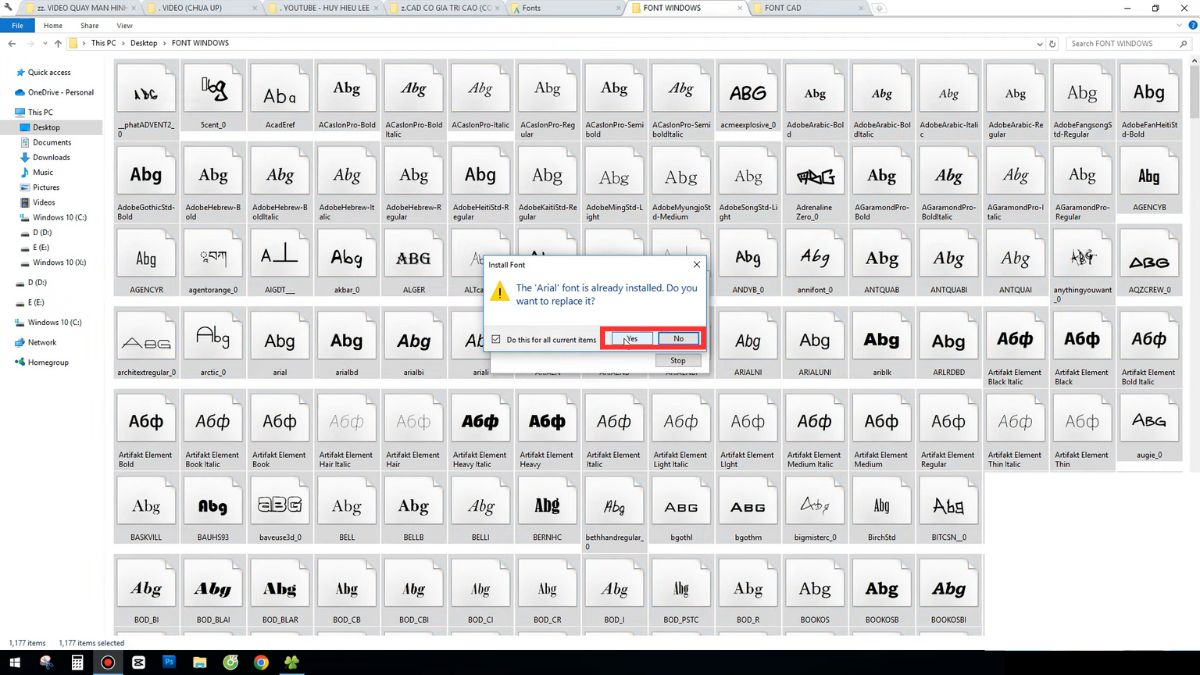
Task: Refresh the FONT WINDOWS folder
Action: pos(1053,44)
